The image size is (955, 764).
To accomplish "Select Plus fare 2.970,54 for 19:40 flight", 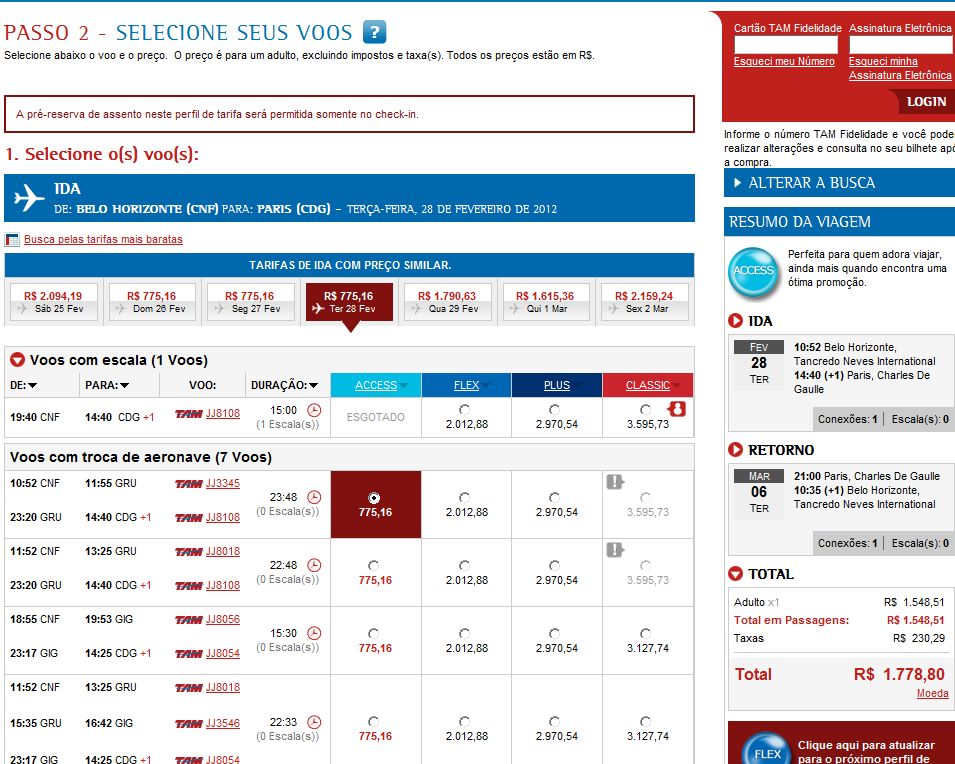I will pyautogui.click(x=554, y=409).
